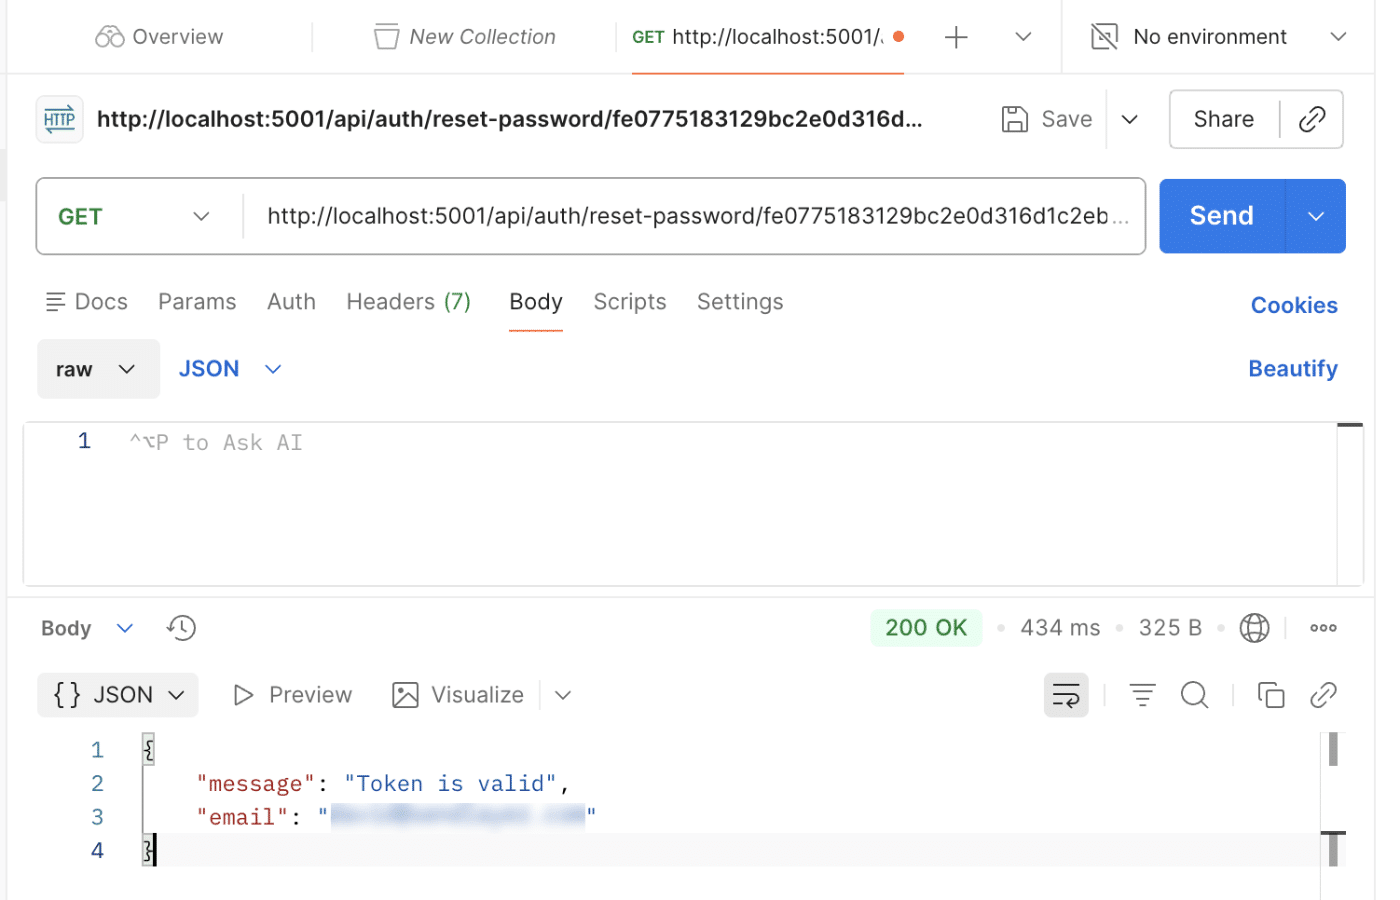Open network information globe icon
Screen dimensions: 1400x900
(x=1254, y=627)
